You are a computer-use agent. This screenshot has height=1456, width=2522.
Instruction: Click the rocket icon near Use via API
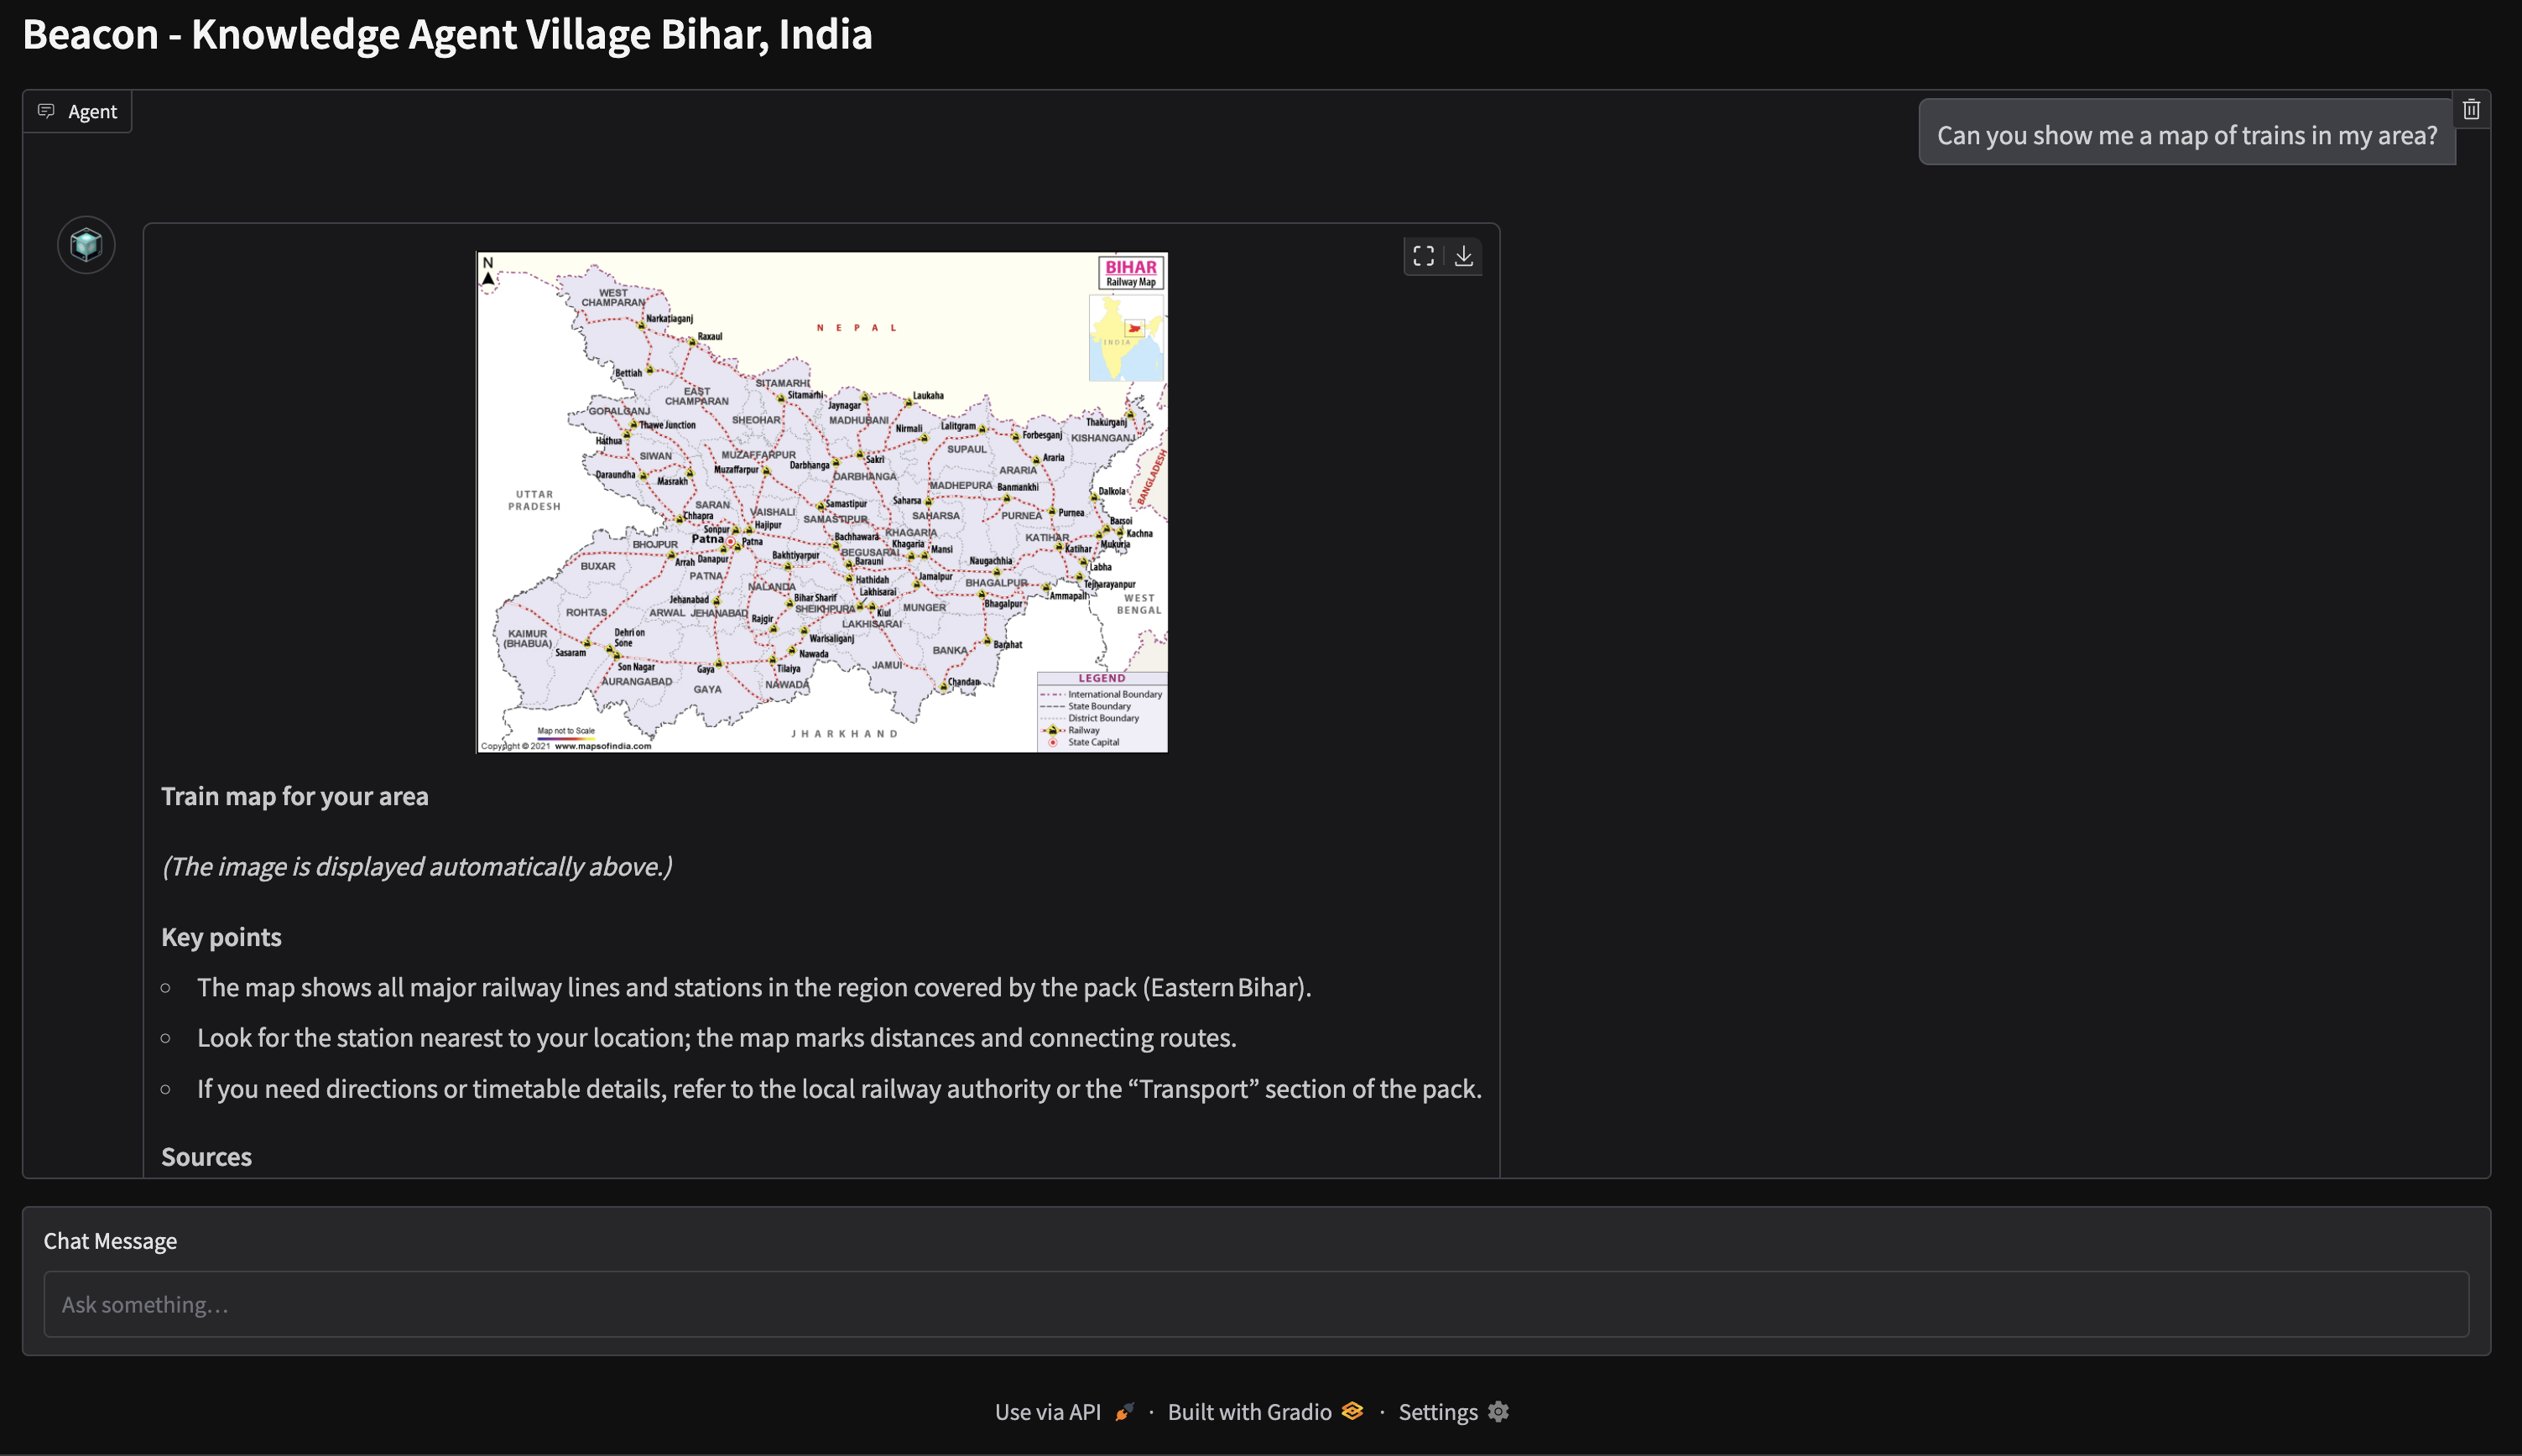1124,1412
